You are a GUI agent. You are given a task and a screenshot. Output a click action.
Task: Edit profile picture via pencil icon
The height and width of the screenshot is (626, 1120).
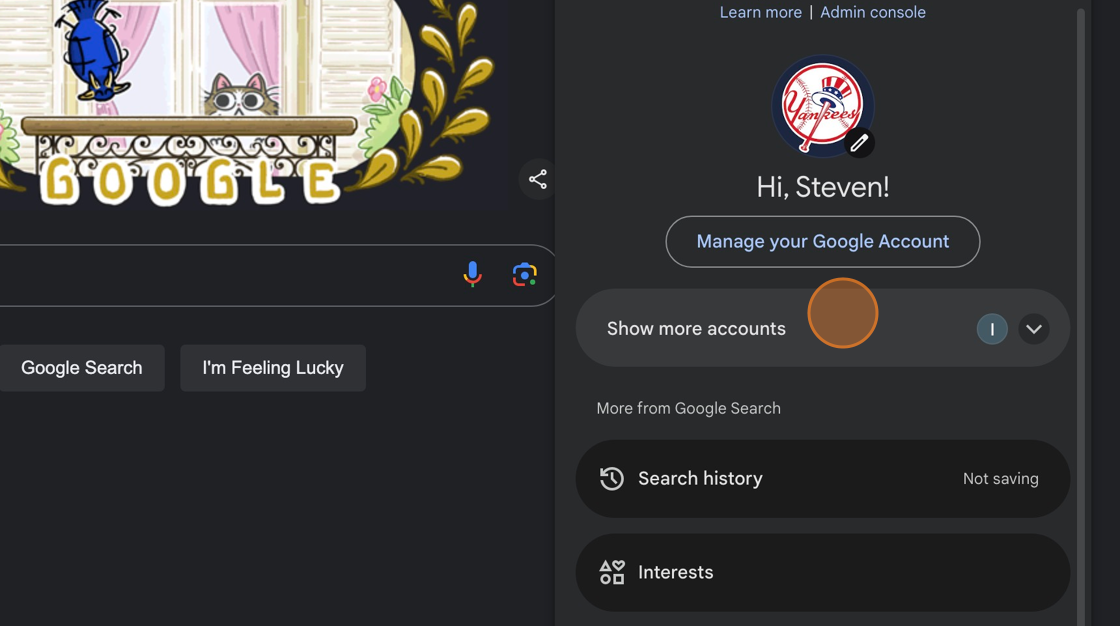(x=859, y=143)
